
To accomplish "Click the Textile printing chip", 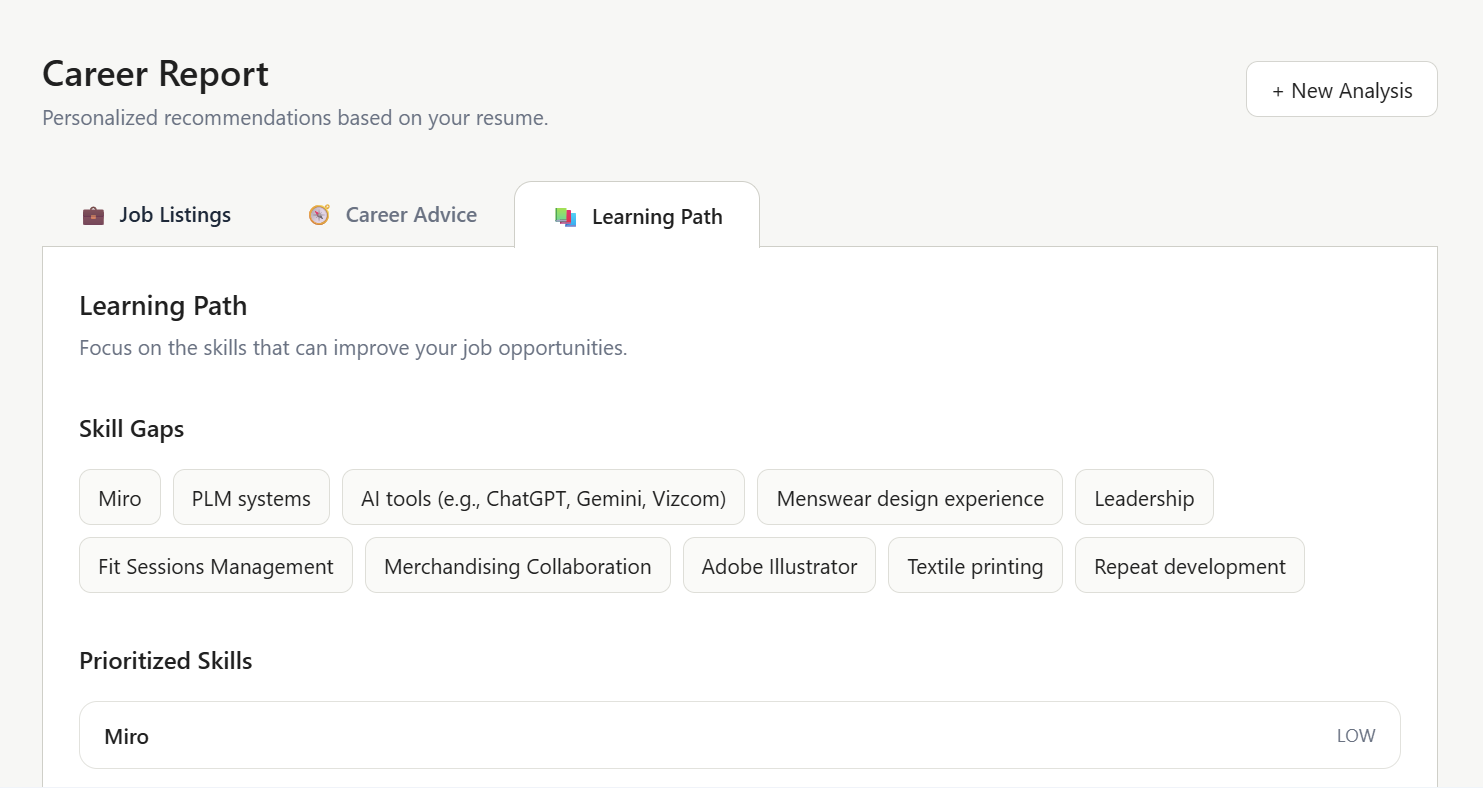I will [x=975, y=566].
